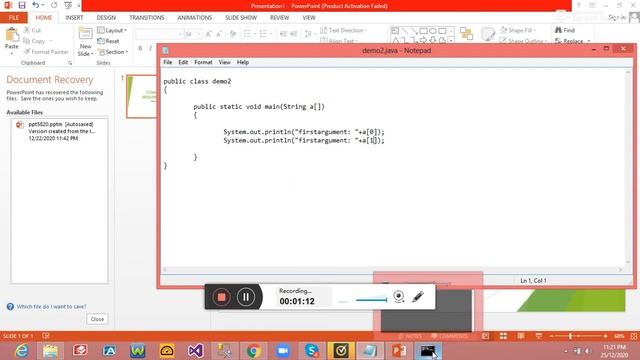The height and width of the screenshot is (360, 640).
Task: Open the Notepad File menu
Action: point(168,62)
